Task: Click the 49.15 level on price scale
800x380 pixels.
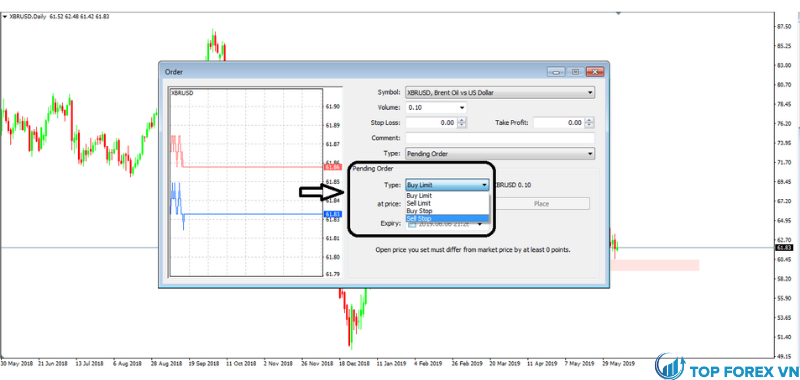Action: (x=783, y=357)
